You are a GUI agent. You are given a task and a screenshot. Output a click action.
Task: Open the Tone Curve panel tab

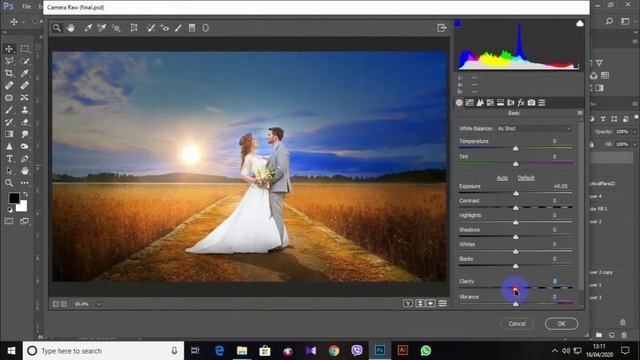469,103
